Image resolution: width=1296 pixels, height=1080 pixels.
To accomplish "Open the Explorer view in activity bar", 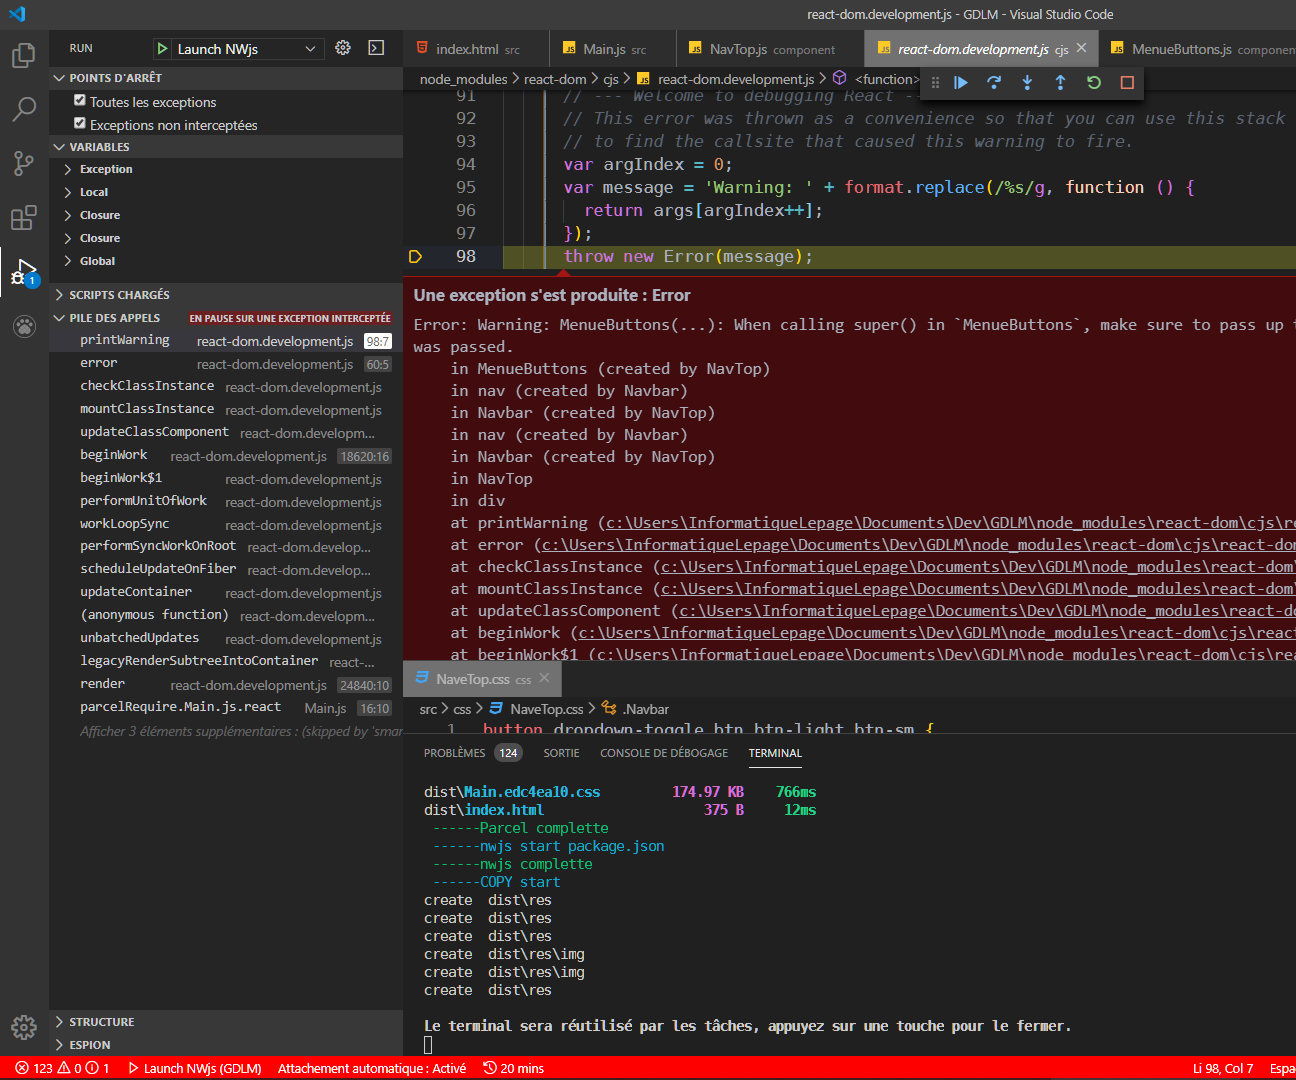I will [24, 55].
